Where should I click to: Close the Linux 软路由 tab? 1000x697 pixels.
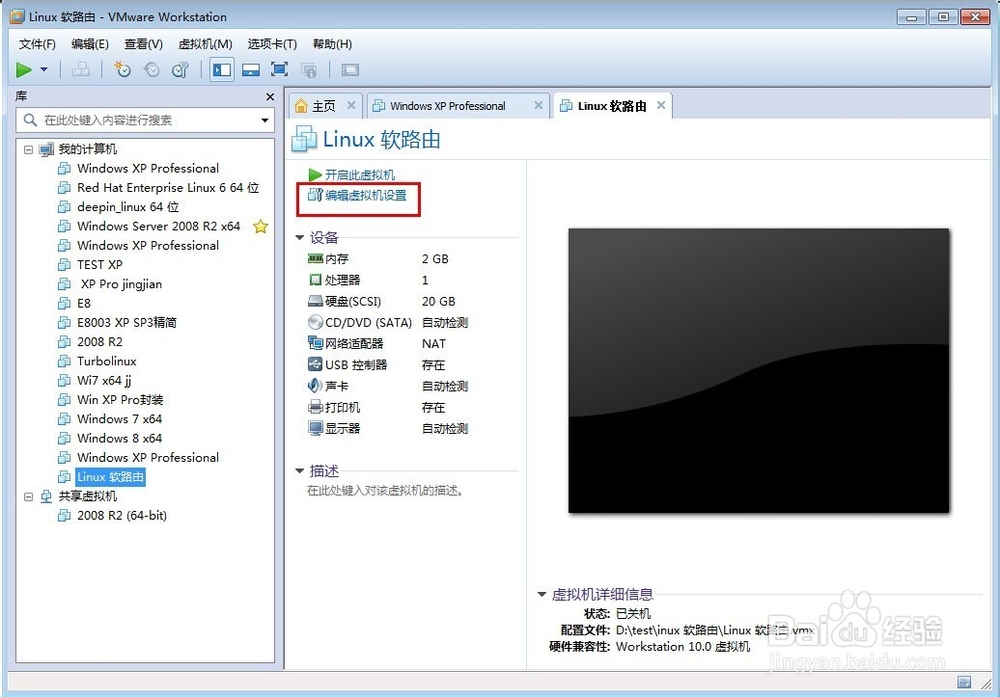coord(661,105)
